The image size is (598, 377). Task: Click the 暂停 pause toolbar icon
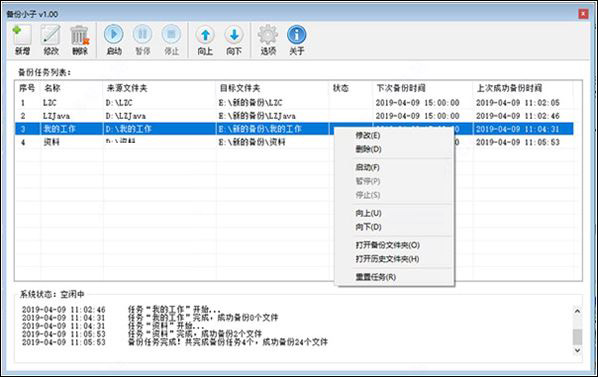point(143,40)
